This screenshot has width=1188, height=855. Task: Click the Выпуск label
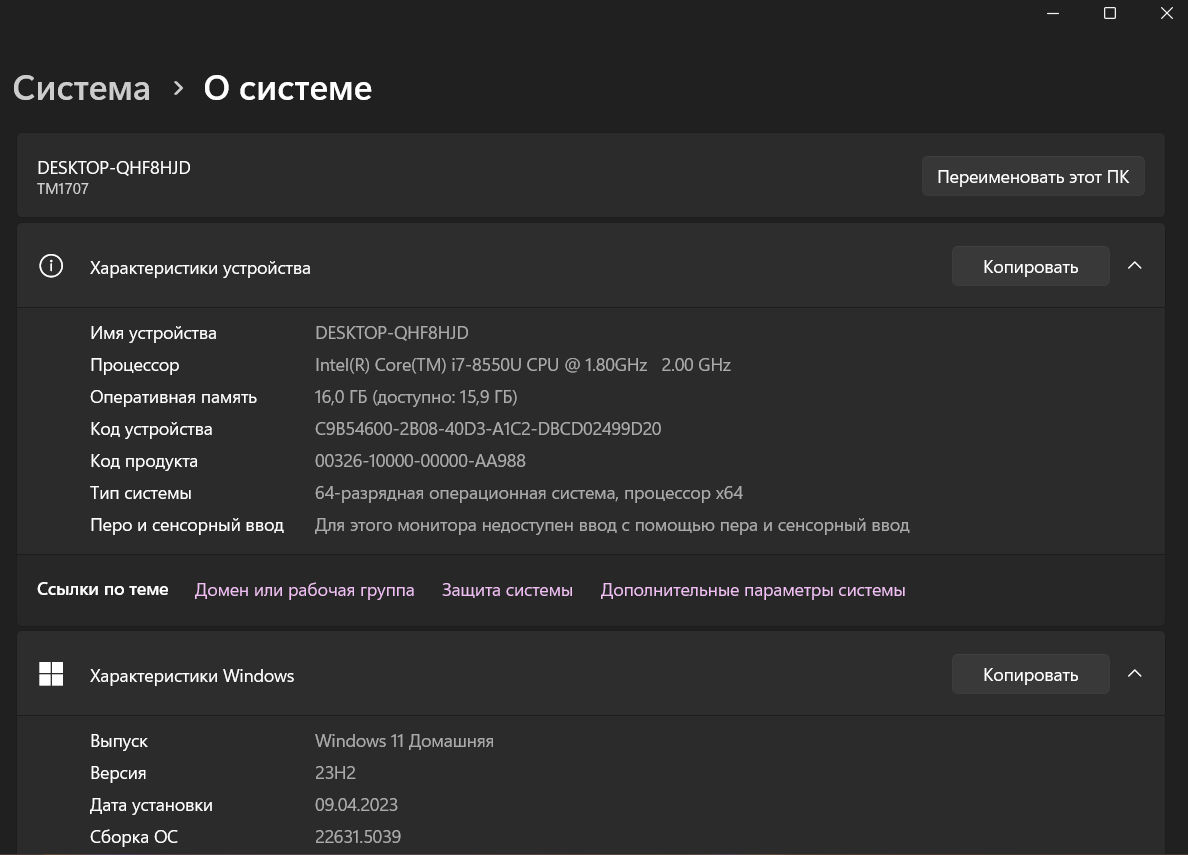pos(119,741)
